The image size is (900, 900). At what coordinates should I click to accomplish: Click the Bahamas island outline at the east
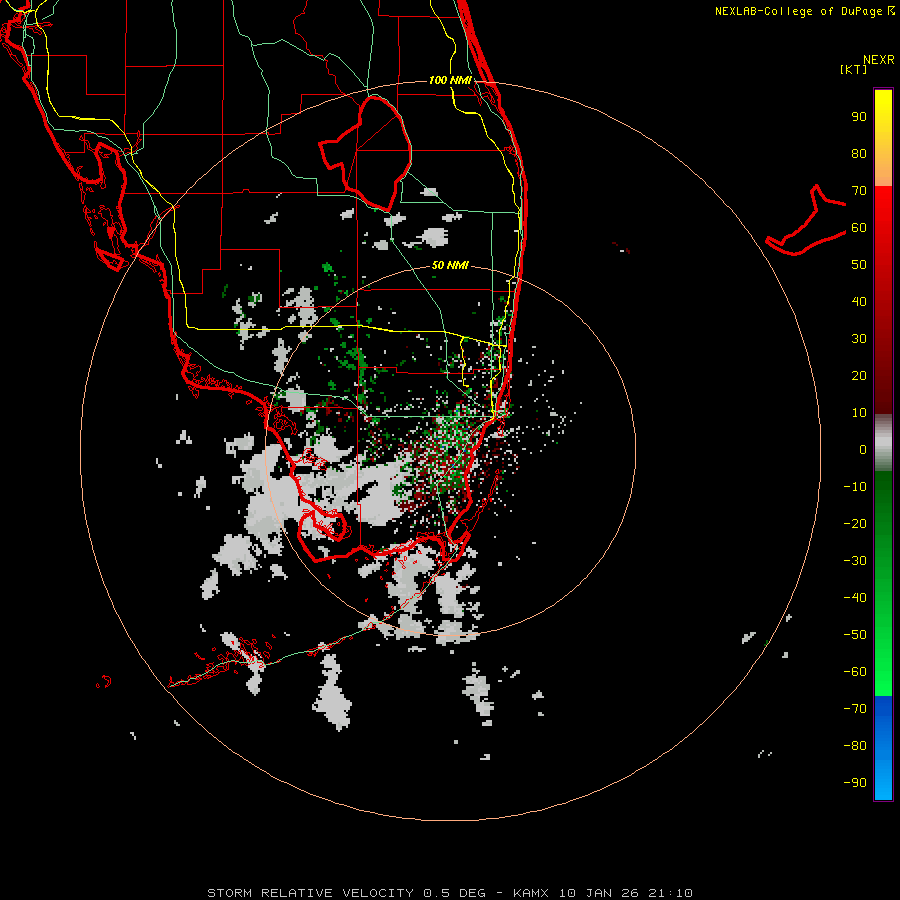coord(805,220)
